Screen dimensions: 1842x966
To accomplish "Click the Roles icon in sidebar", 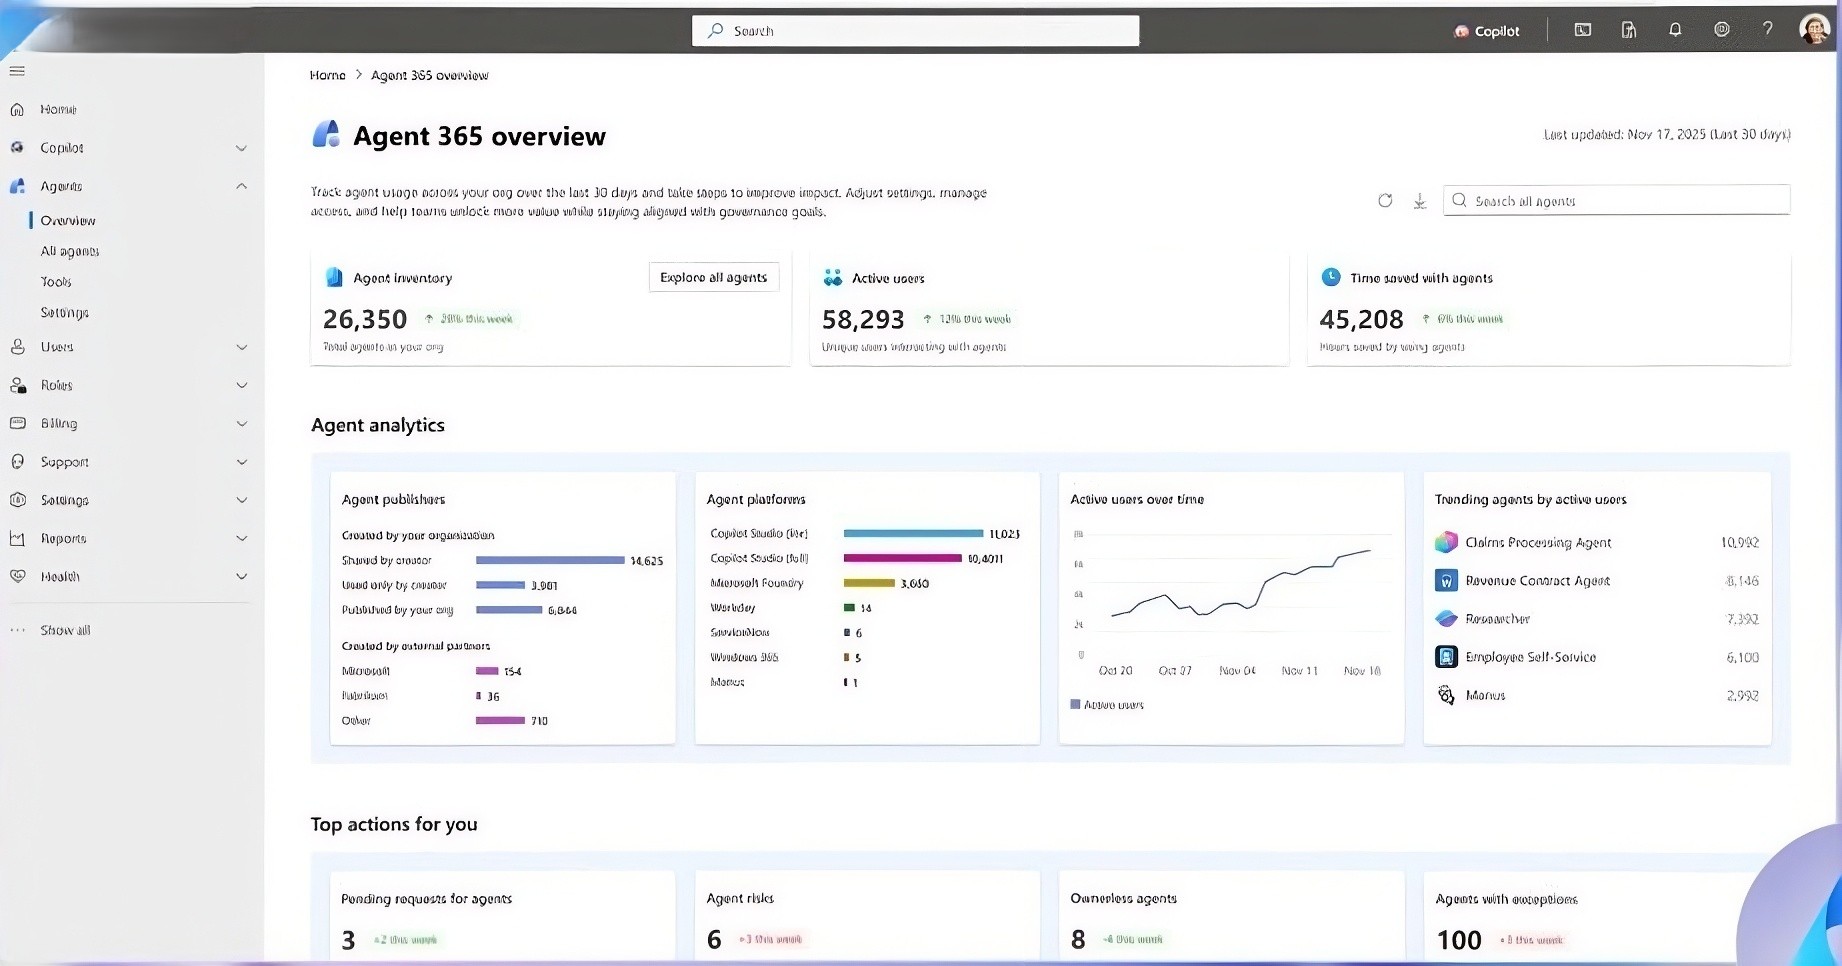I will pos(17,385).
